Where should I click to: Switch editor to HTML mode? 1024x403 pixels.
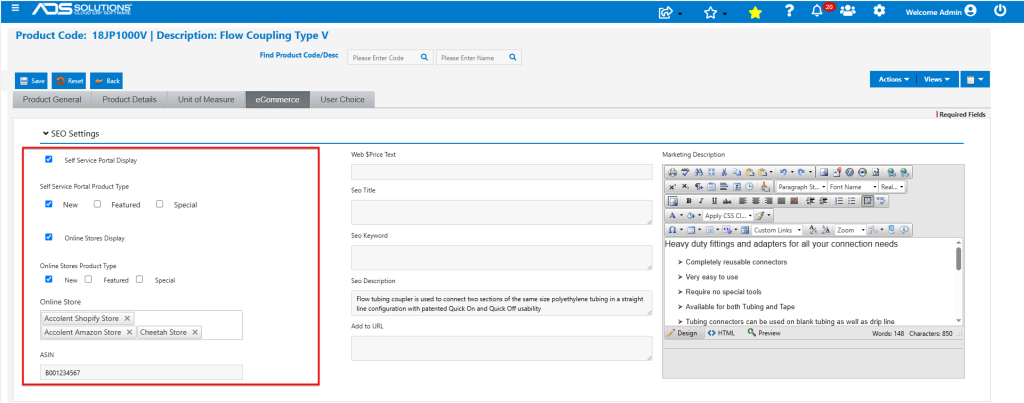point(721,333)
